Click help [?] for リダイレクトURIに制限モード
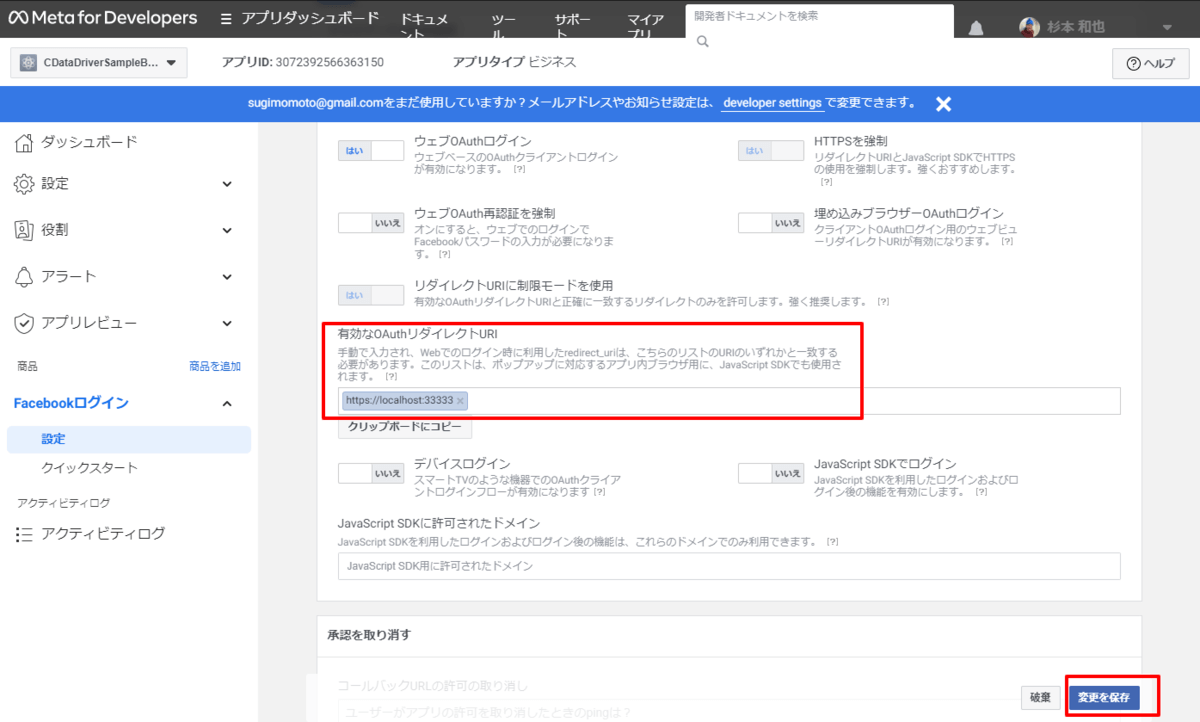The height and width of the screenshot is (722, 1200). pos(883,301)
